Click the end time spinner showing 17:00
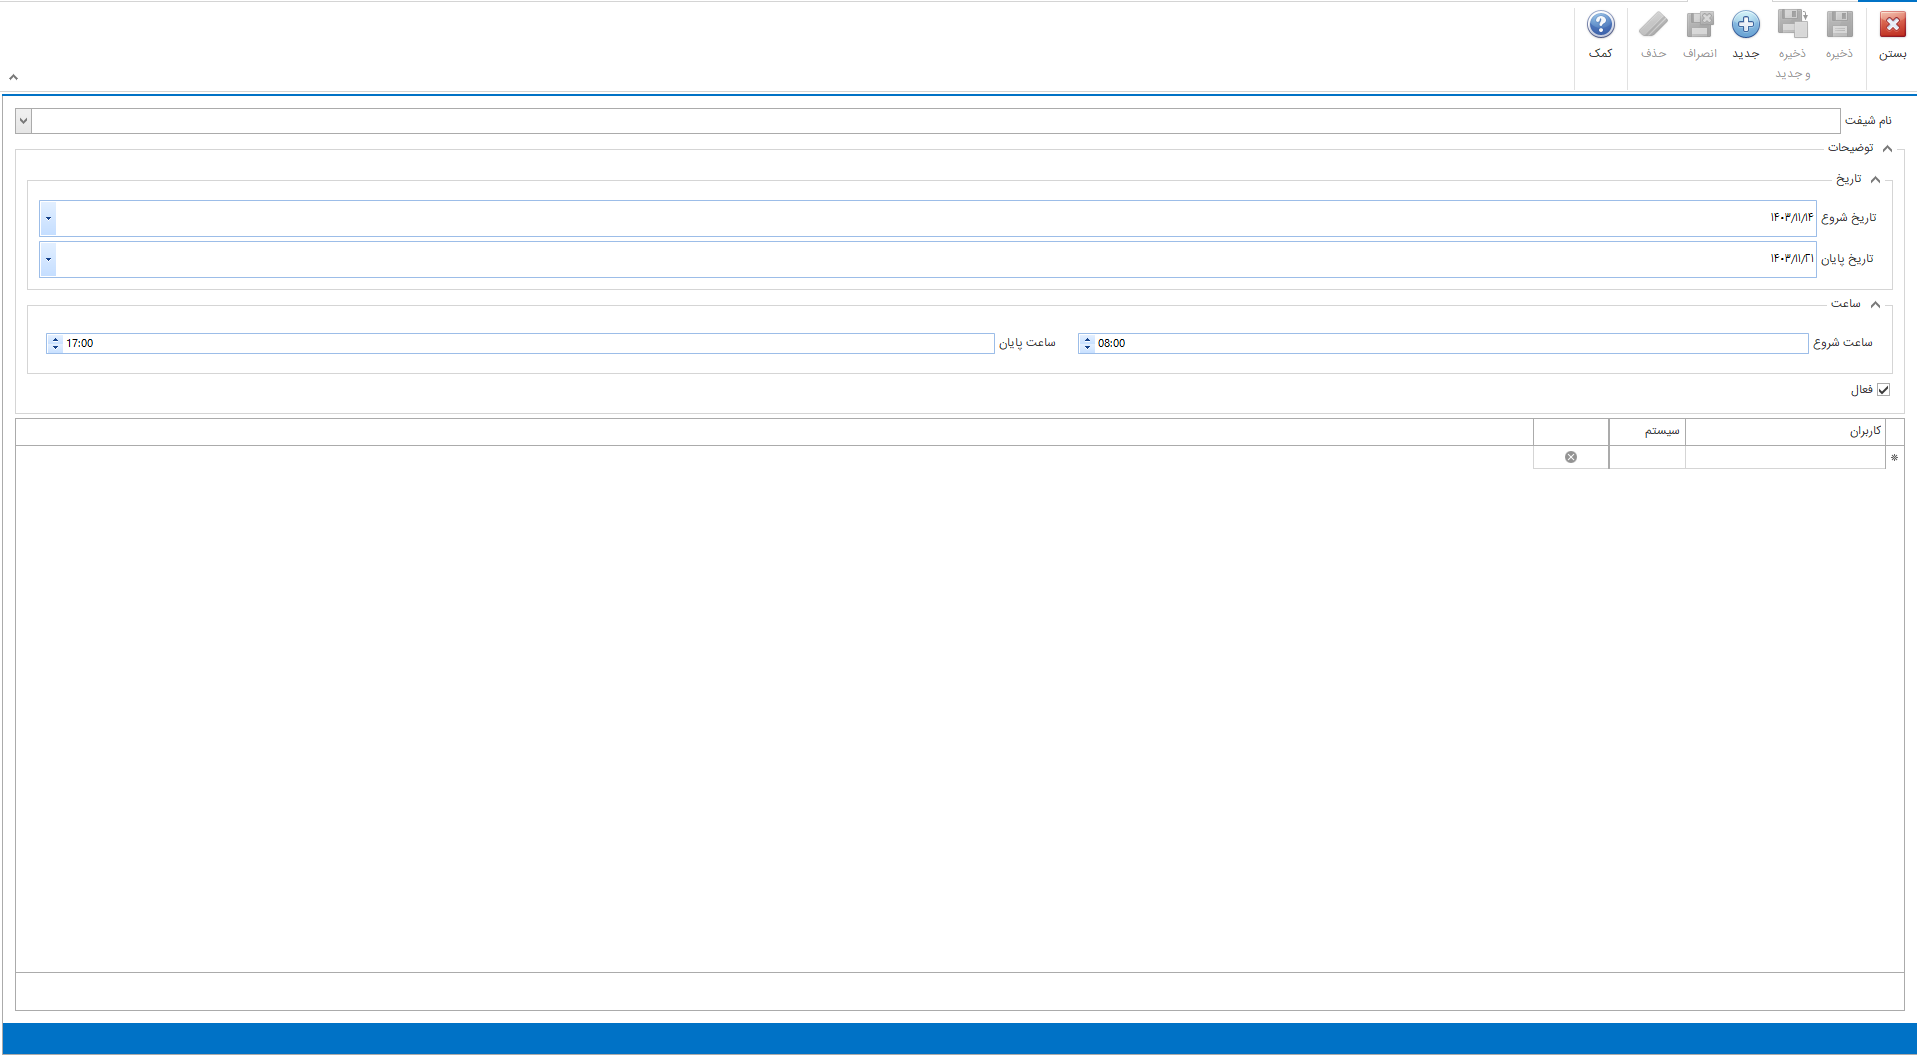The image size is (1917, 1055). tap(55, 343)
